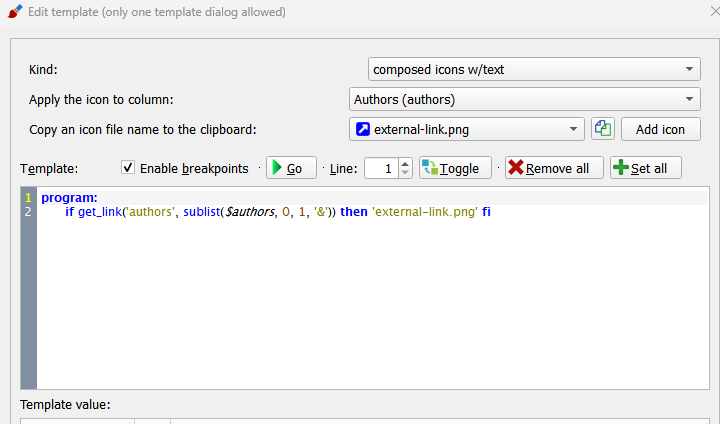
Task: Click empty area in the template editor
Action: 370,310
